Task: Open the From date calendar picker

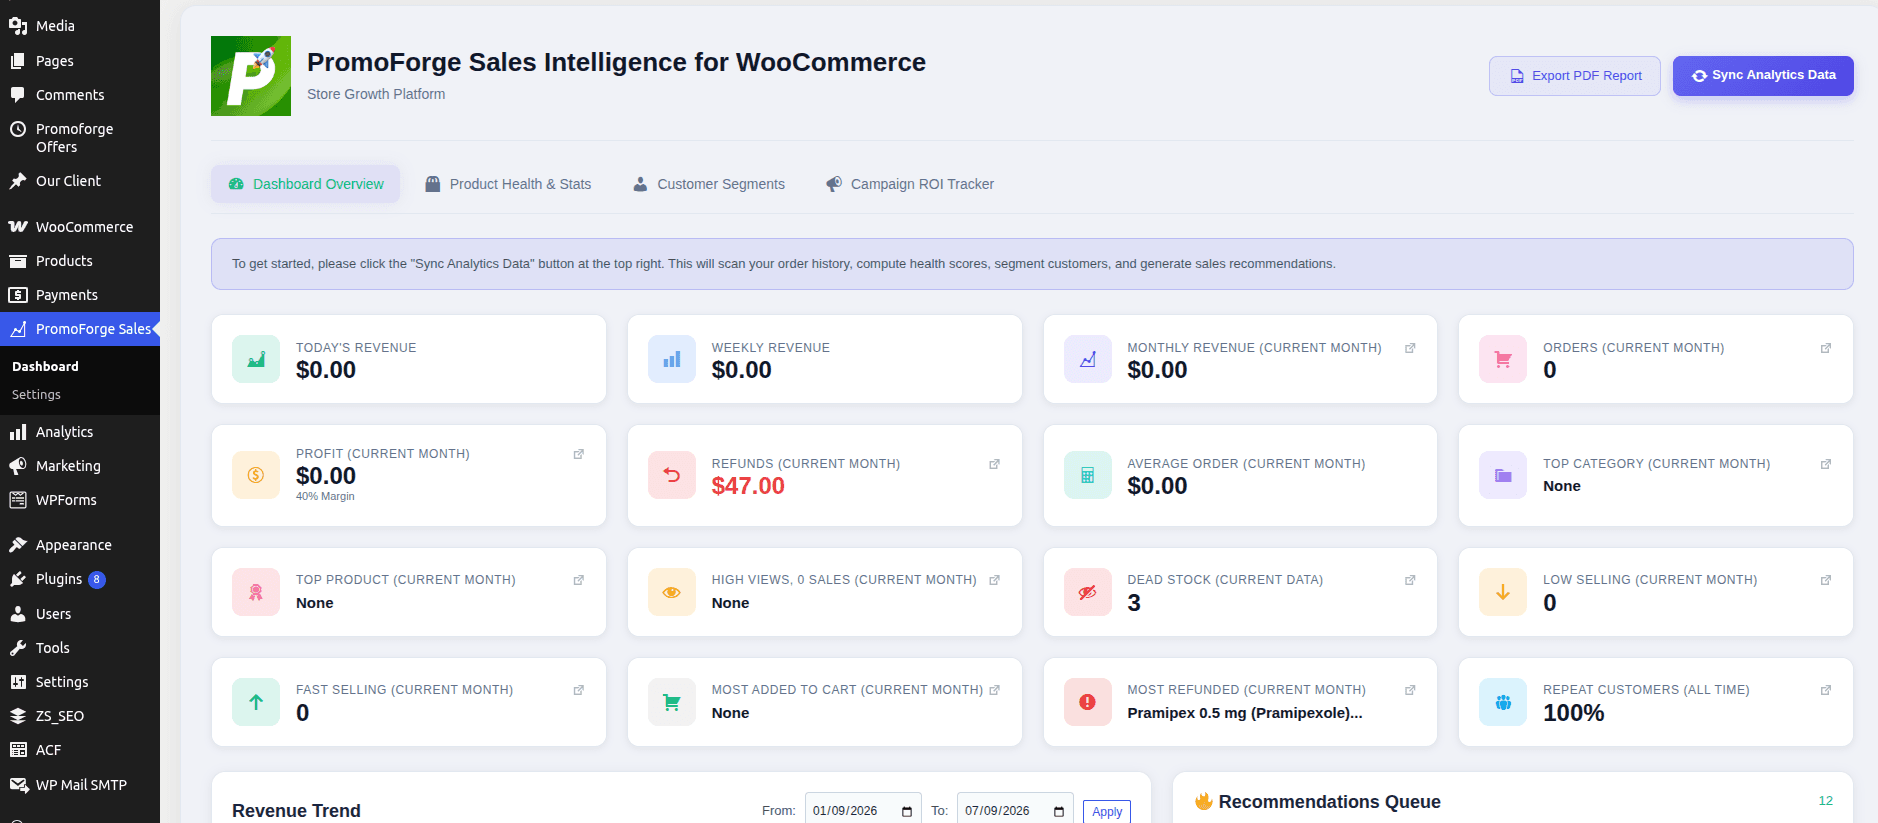Action: [x=907, y=811]
